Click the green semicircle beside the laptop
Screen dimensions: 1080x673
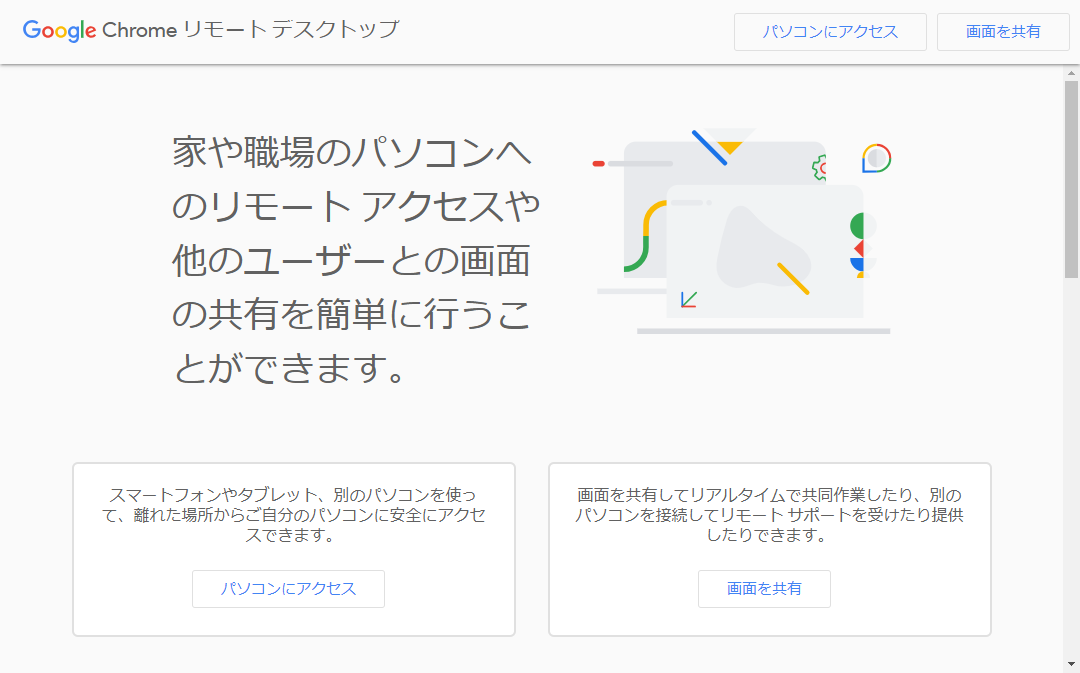coord(857,225)
